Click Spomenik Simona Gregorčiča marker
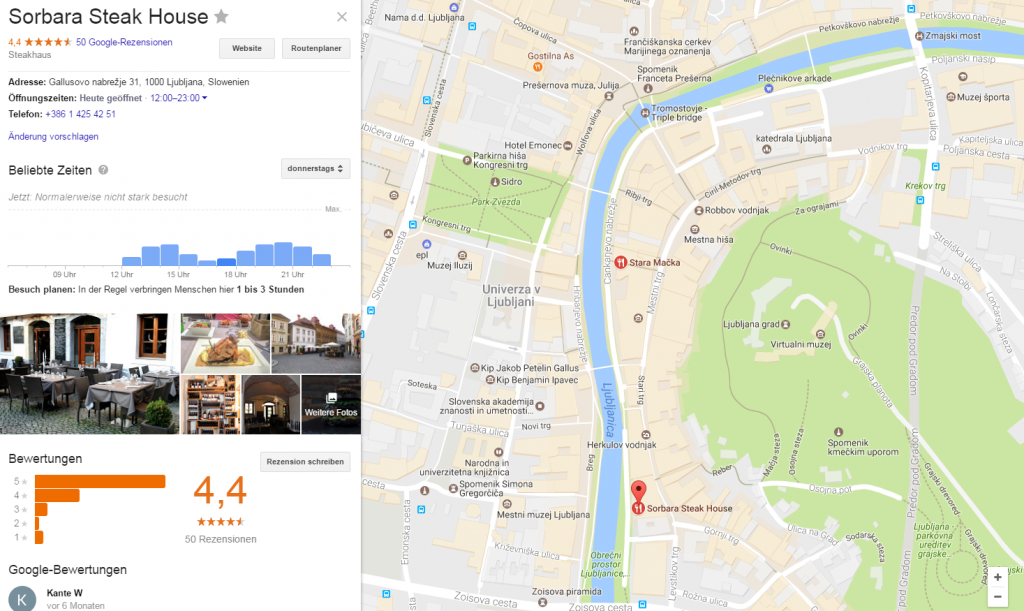The image size is (1024, 611). coord(453,488)
